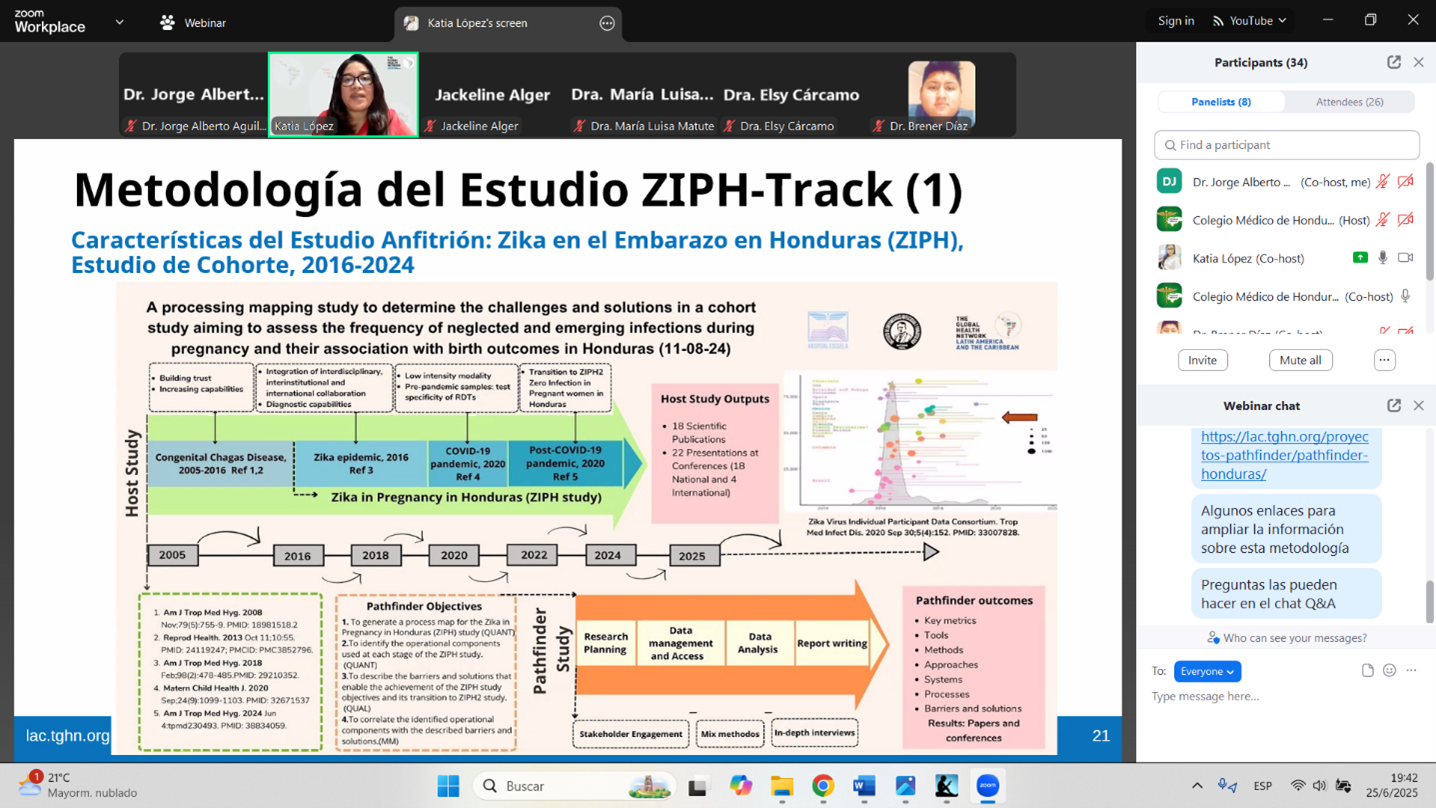Toggle Dr. Jorge Alberto's camera-off icon

tap(1406, 182)
